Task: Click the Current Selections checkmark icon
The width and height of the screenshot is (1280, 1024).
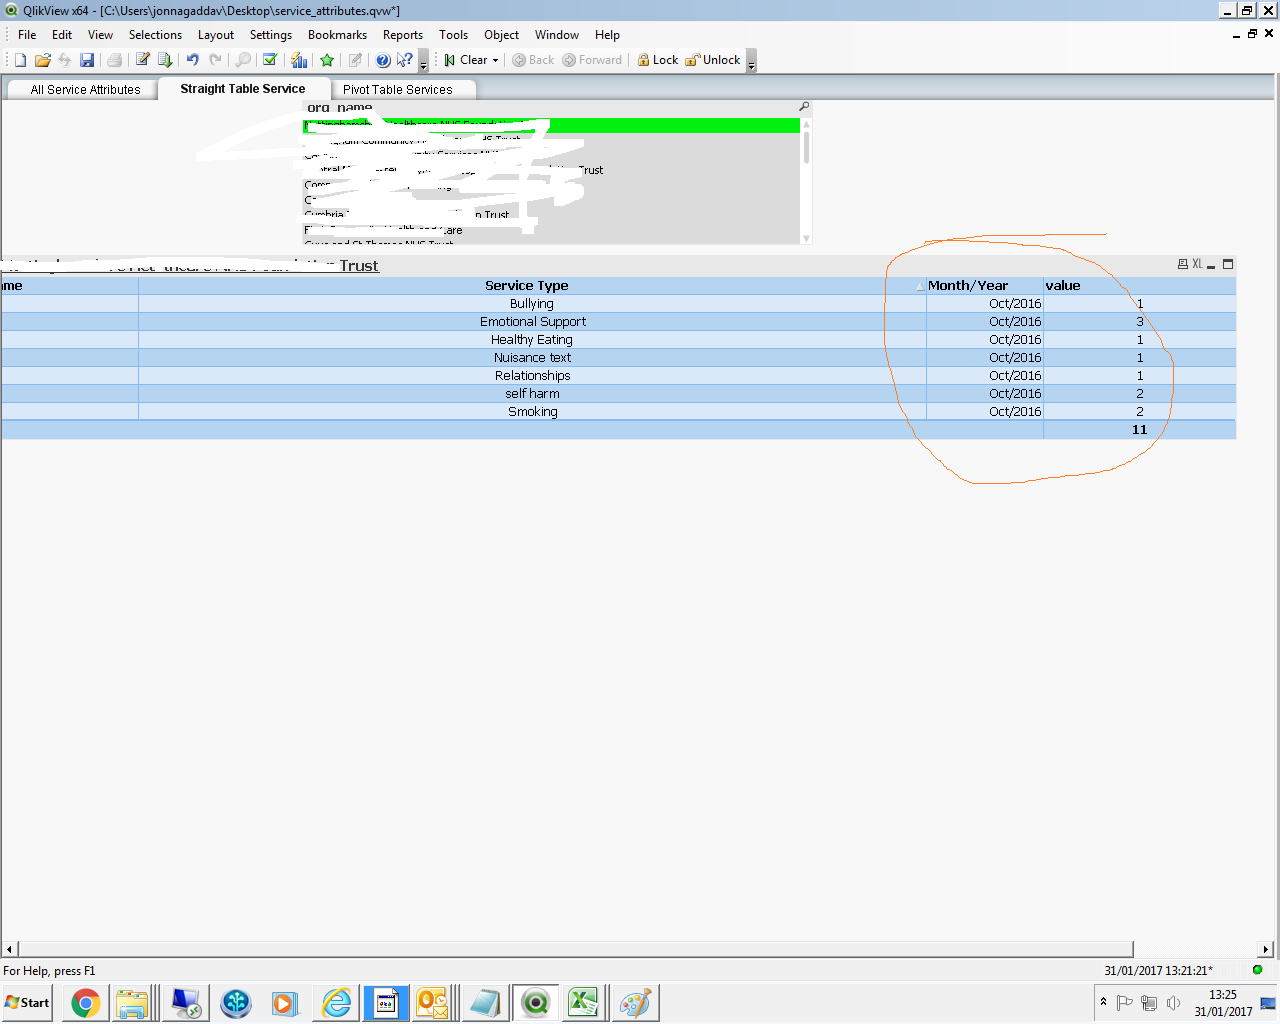Action: point(270,60)
